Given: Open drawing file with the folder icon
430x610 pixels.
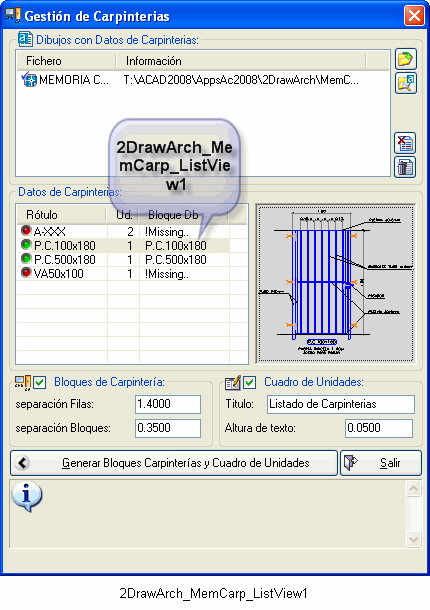Looking at the screenshot, I should click(406, 59).
